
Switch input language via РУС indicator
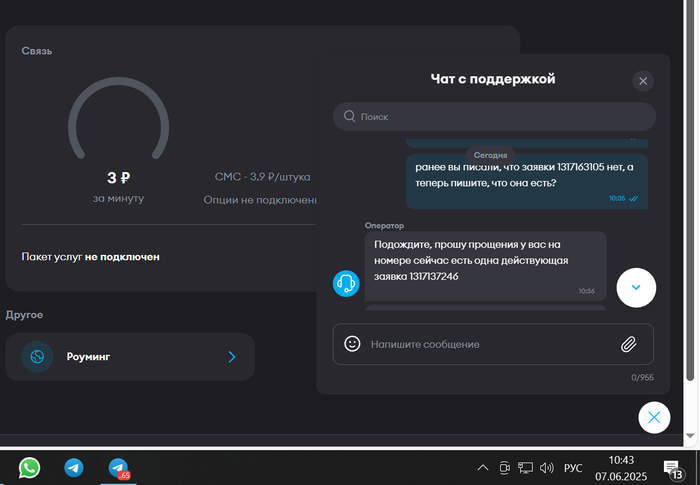click(x=573, y=467)
